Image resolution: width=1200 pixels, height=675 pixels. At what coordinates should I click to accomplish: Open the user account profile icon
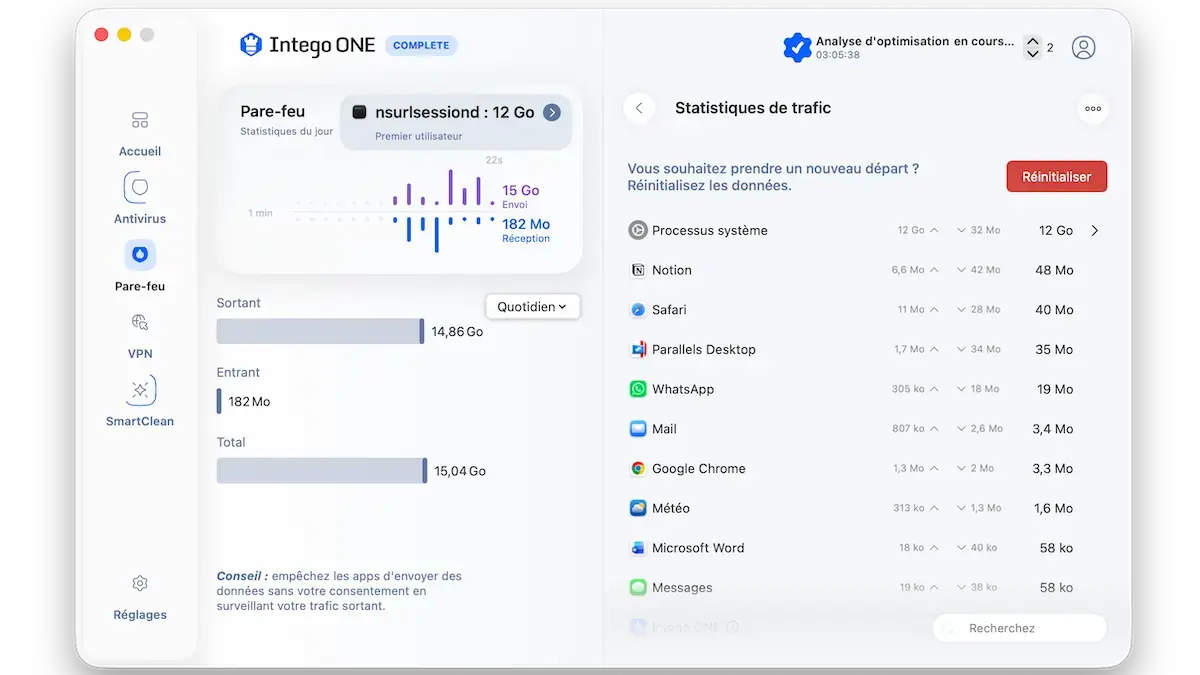click(1083, 47)
